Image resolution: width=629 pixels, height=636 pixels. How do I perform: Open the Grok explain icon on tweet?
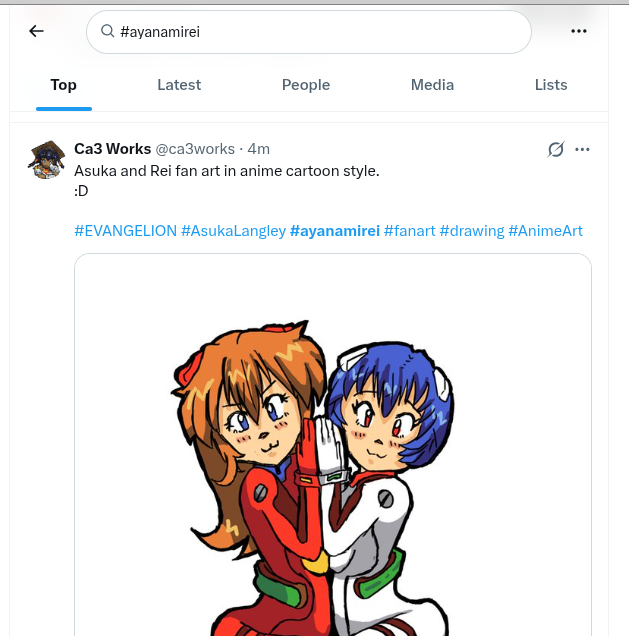pos(556,149)
